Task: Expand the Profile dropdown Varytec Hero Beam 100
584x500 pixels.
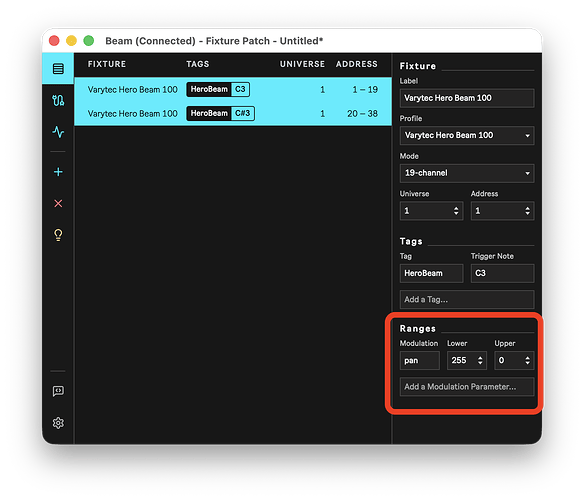Action: pyautogui.click(x=467, y=135)
